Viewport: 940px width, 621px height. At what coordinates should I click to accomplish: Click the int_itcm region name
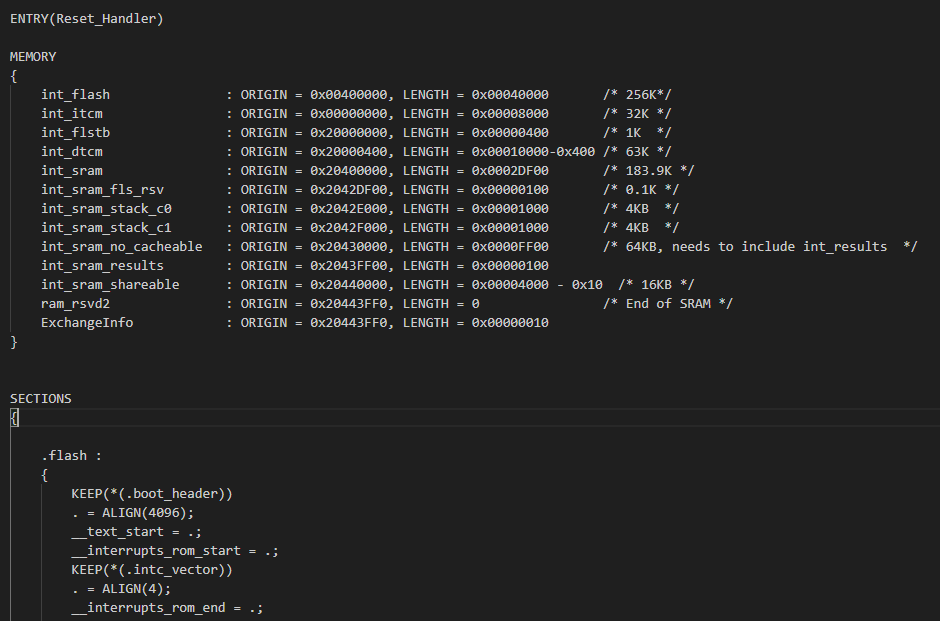[71, 114]
